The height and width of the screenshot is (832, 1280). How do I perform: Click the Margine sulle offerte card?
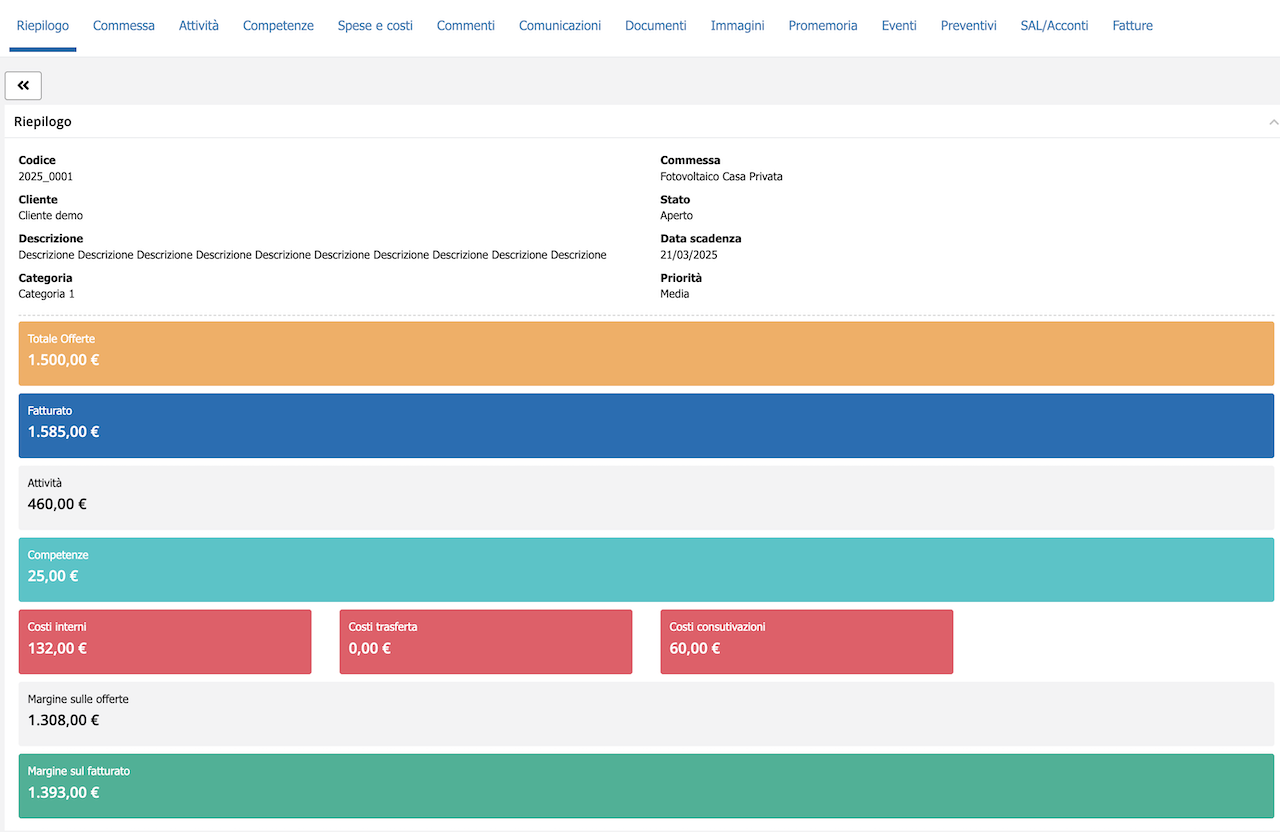click(646, 713)
